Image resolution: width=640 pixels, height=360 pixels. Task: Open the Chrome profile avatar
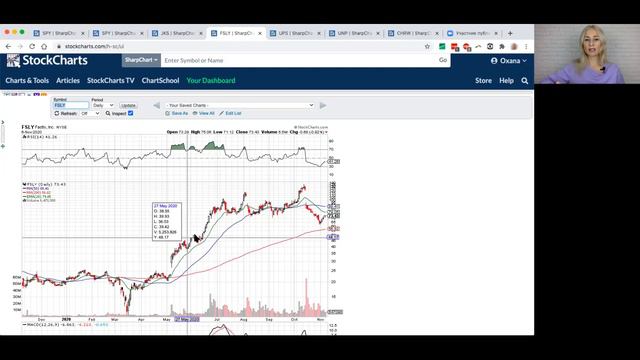tap(514, 47)
